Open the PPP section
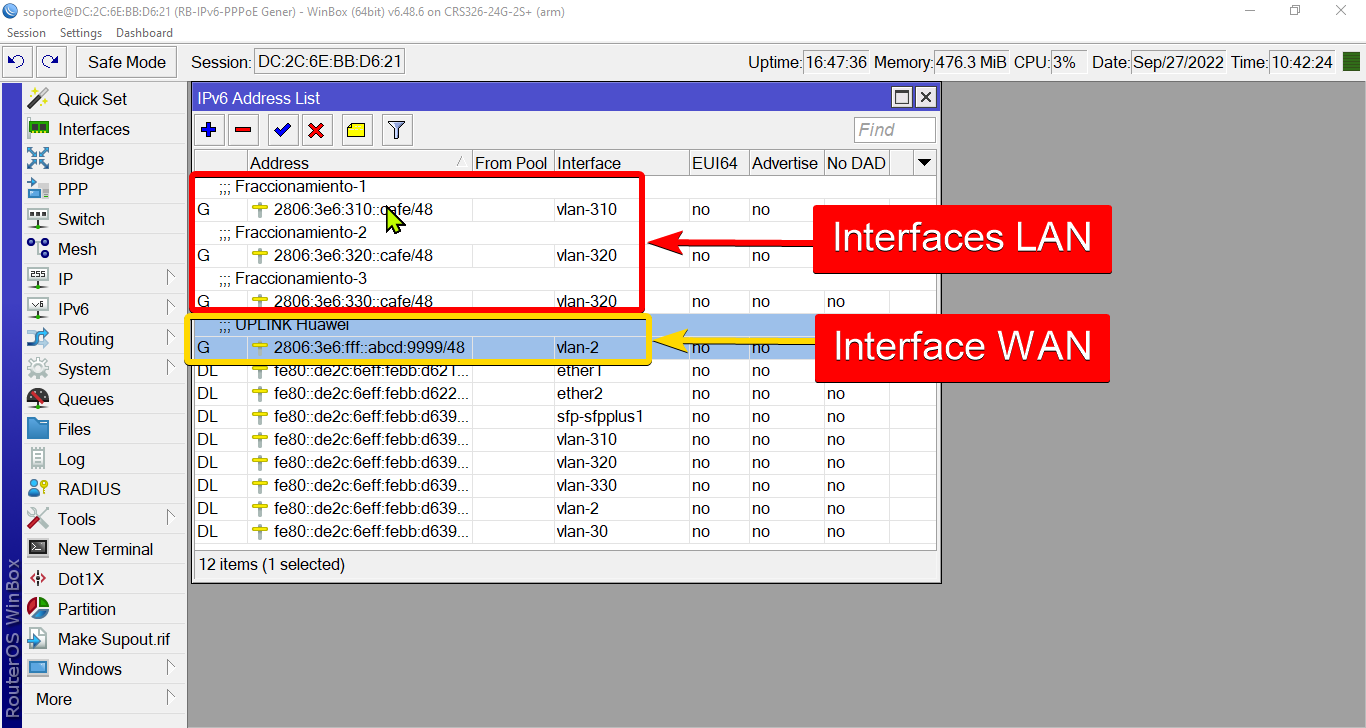The width and height of the screenshot is (1366, 728). coord(72,189)
